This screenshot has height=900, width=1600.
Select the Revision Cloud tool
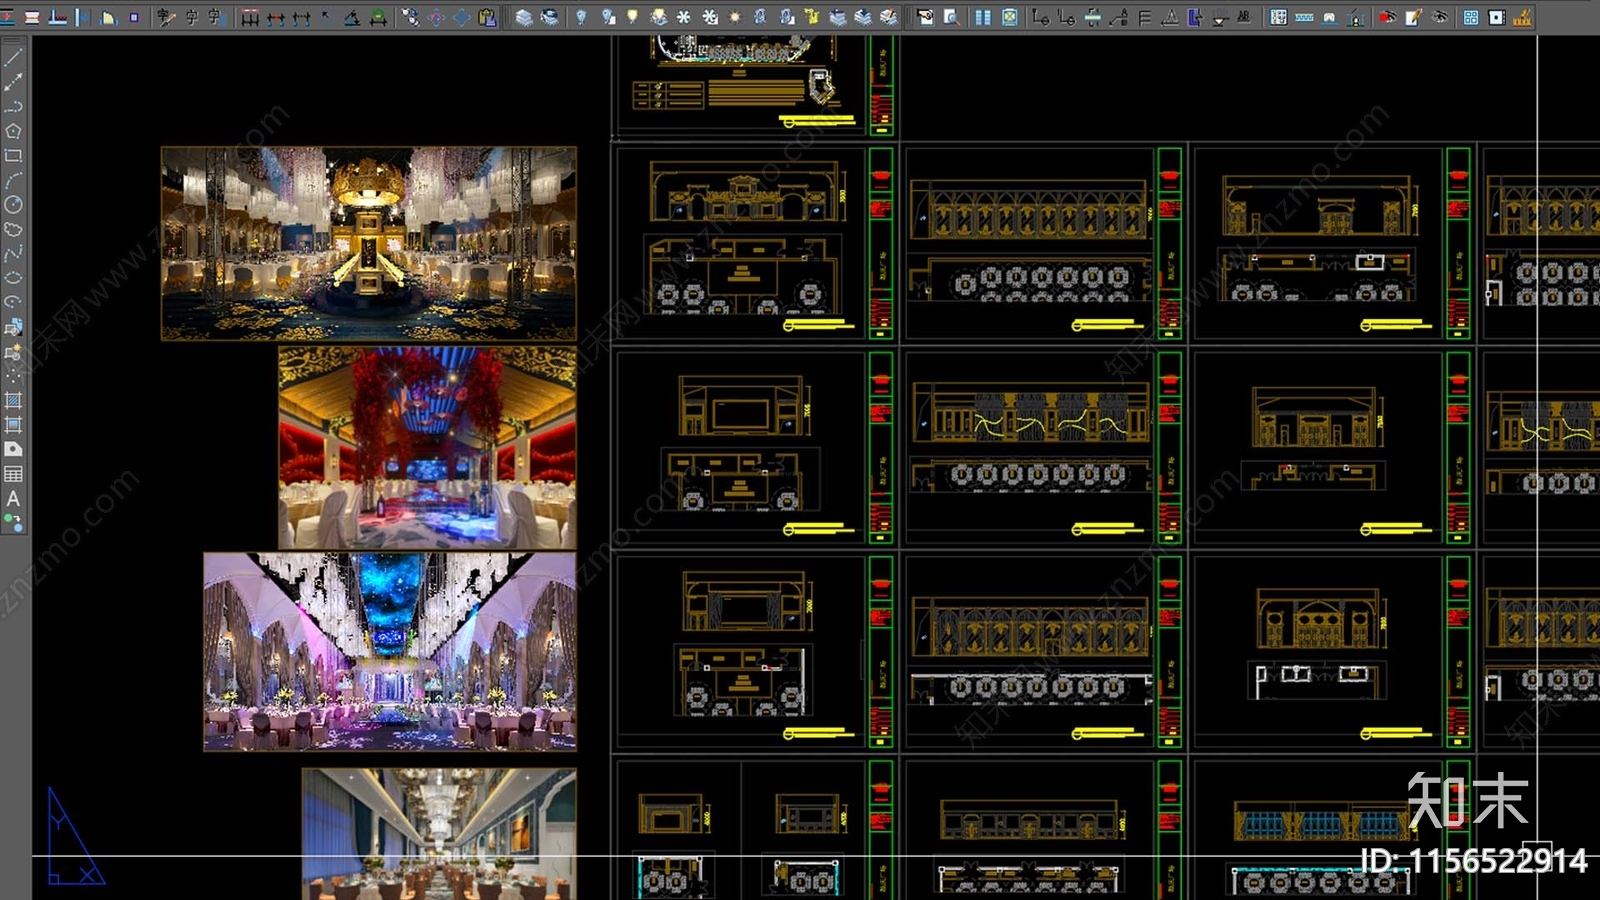13,229
